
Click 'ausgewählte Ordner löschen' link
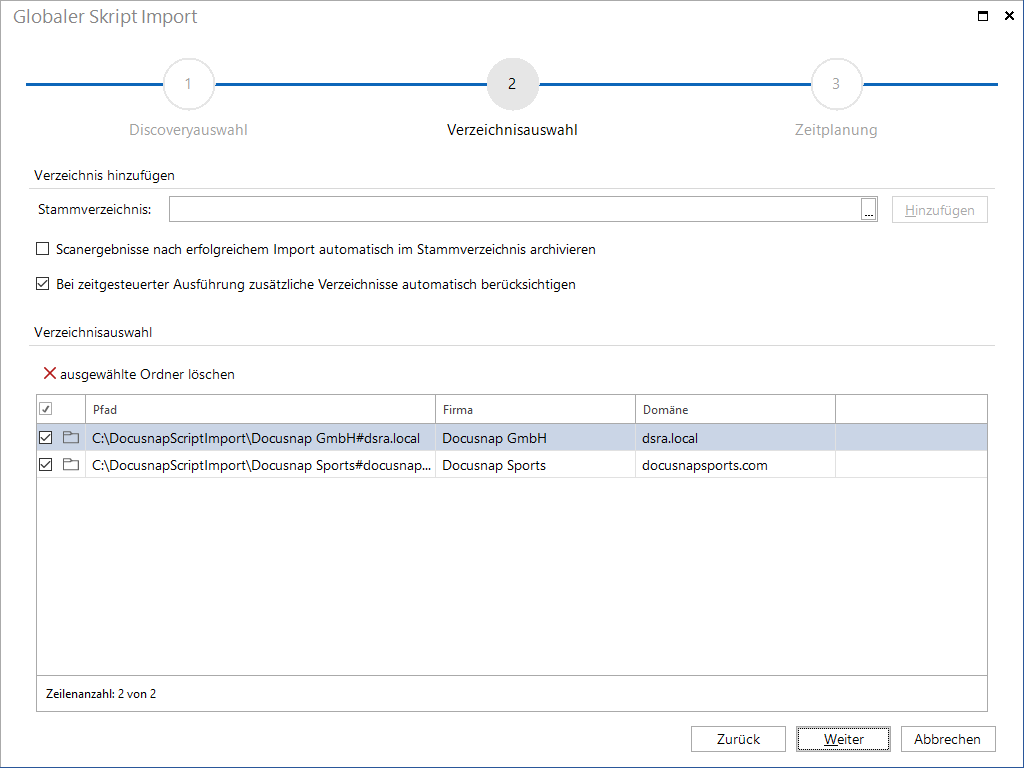click(x=148, y=374)
